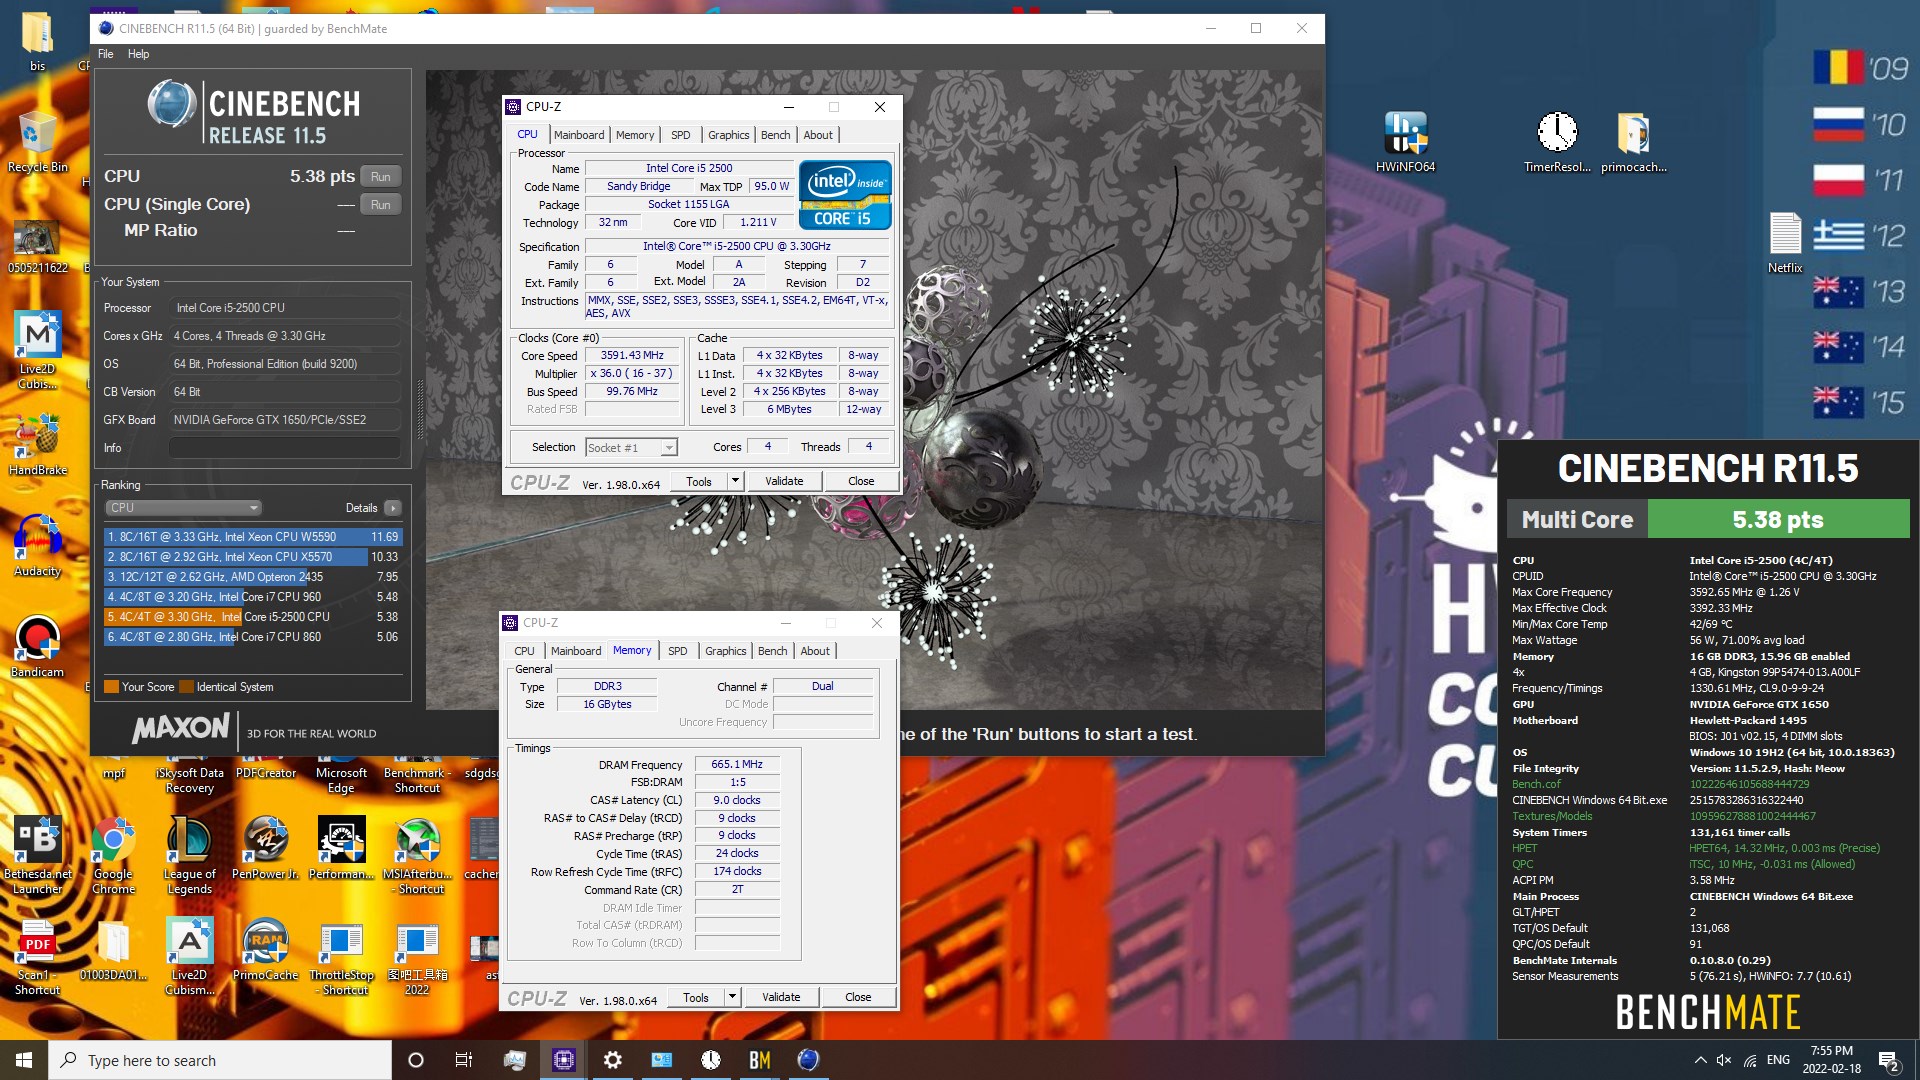Switch to Mainboard tab in upper CPU-Z
Image resolution: width=1920 pixels, height=1080 pixels.
point(579,135)
